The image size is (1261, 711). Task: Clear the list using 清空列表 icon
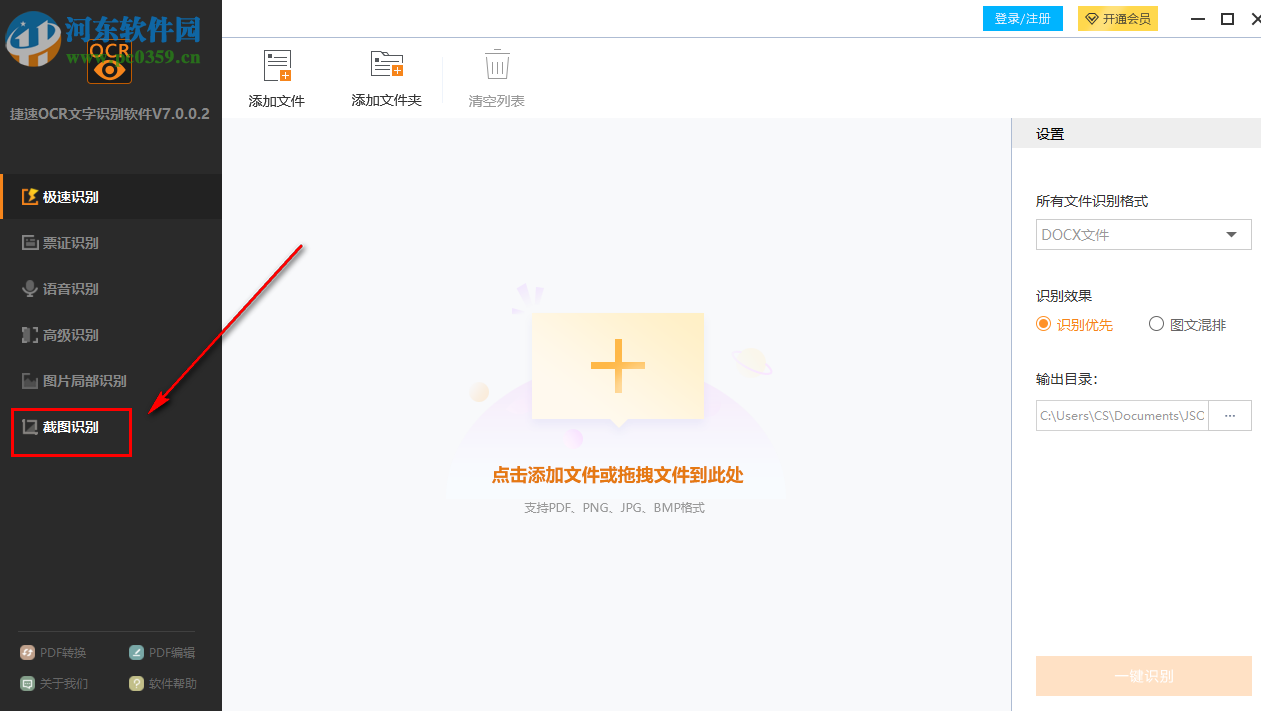496,76
